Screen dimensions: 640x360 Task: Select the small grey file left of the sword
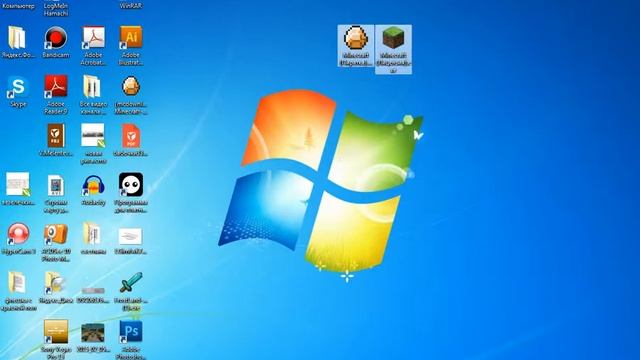pos(93,291)
